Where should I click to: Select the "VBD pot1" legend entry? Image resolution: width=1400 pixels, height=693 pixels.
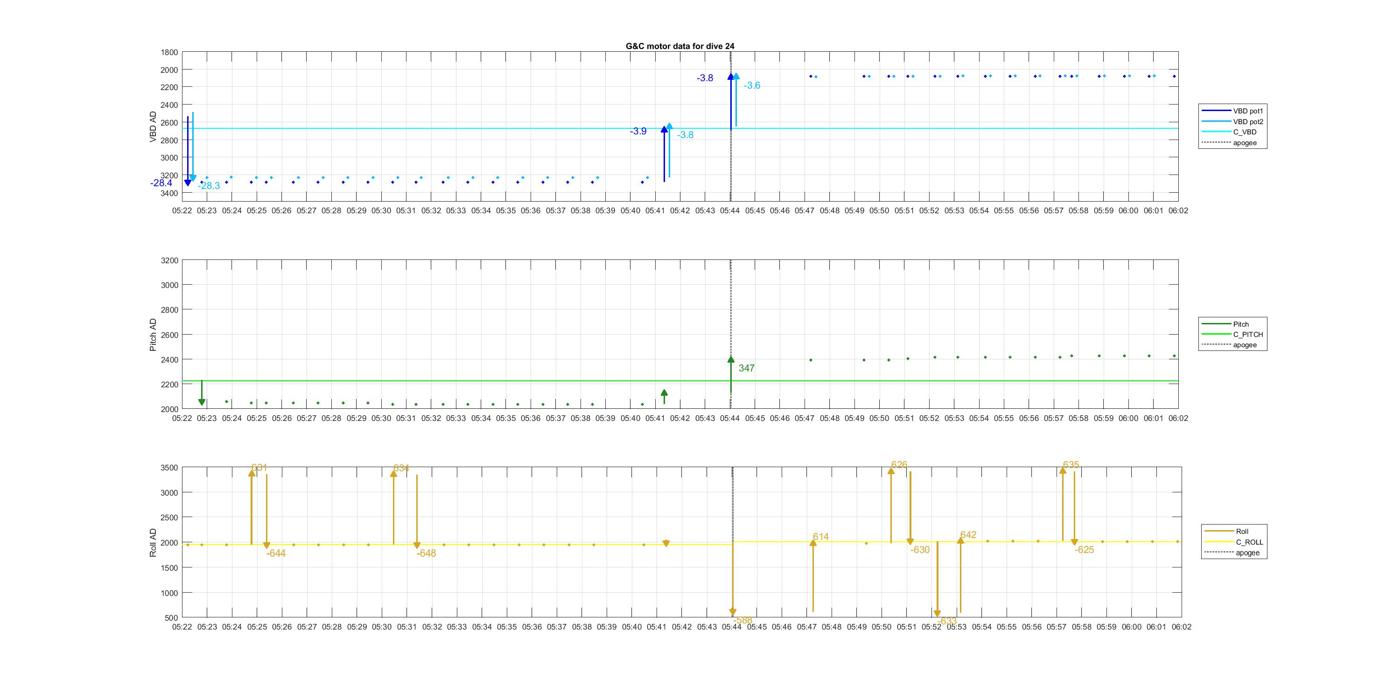tap(1233, 111)
